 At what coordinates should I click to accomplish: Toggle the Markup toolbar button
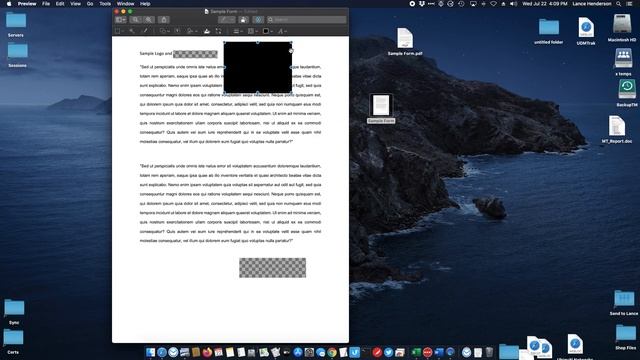(x=258, y=20)
